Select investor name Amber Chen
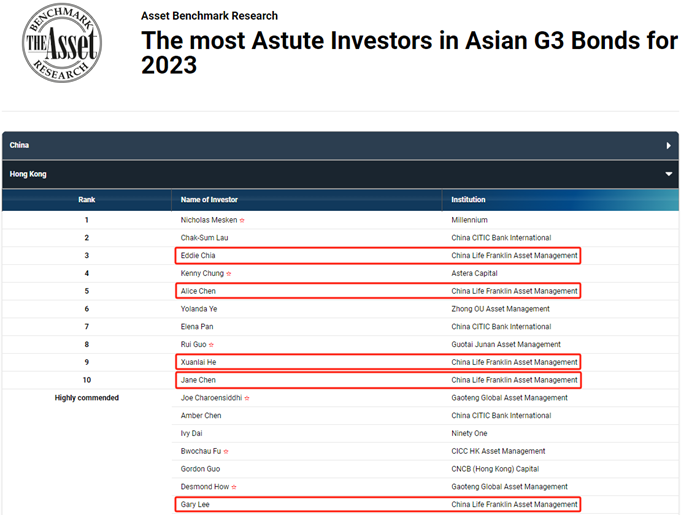This screenshot has width=681, height=515. tap(201, 416)
